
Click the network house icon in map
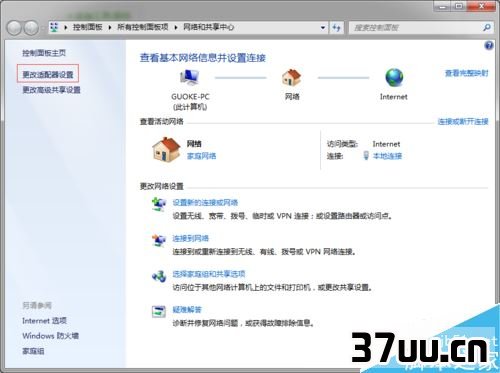291,78
